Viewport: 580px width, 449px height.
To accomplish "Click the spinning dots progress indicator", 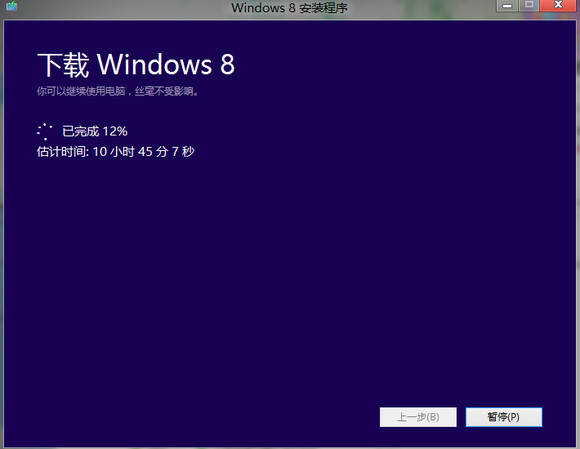I will tap(45, 131).
